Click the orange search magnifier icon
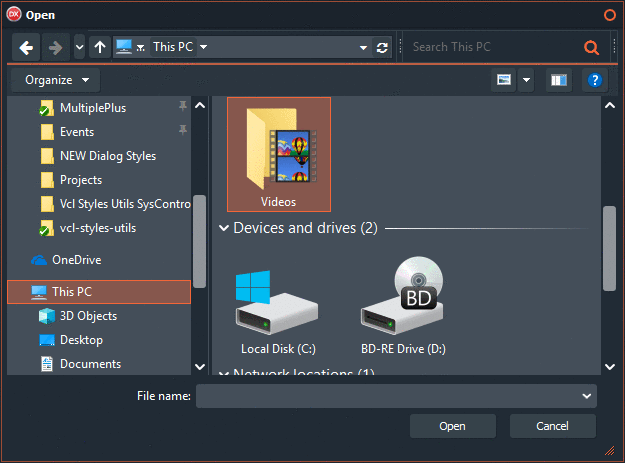The image size is (625, 463). point(591,47)
